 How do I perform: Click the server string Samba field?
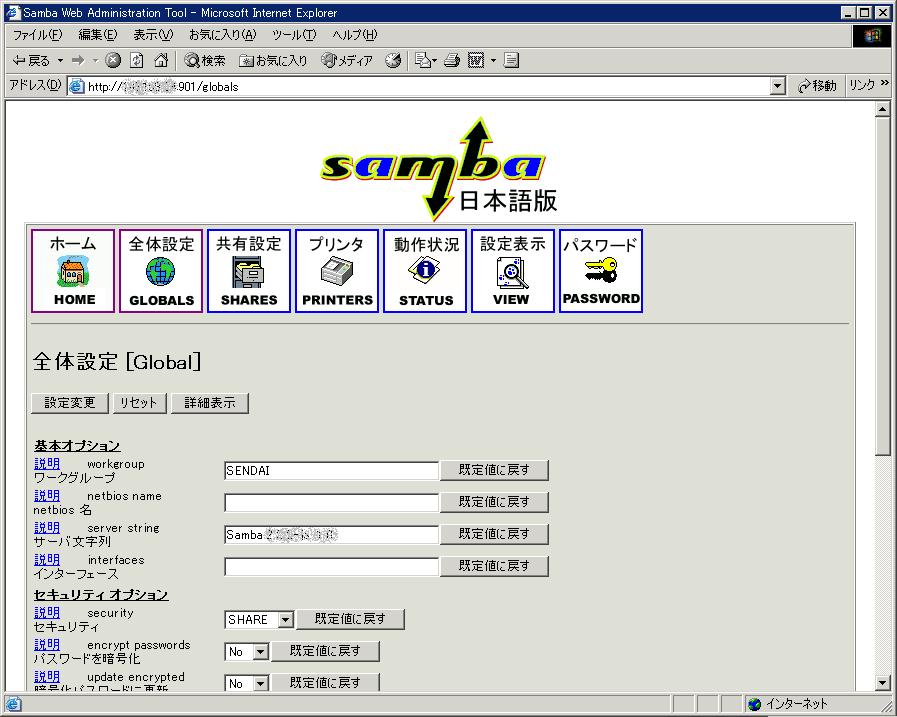331,535
